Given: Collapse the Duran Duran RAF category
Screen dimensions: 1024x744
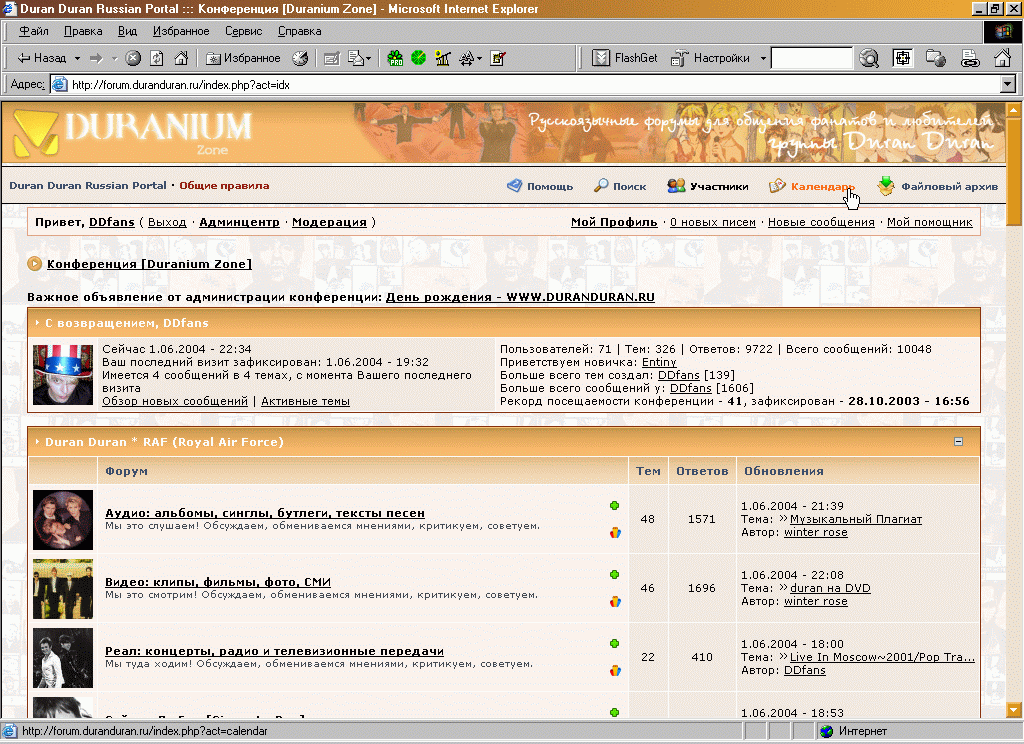Looking at the screenshot, I should pos(959,441).
